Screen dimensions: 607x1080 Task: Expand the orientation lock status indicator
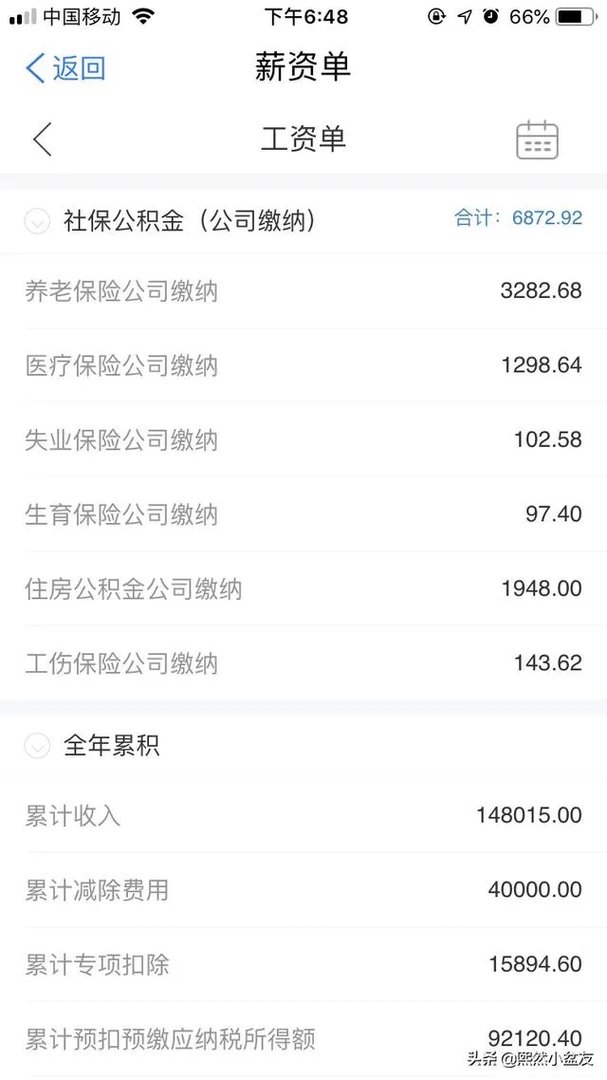(x=435, y=16)
